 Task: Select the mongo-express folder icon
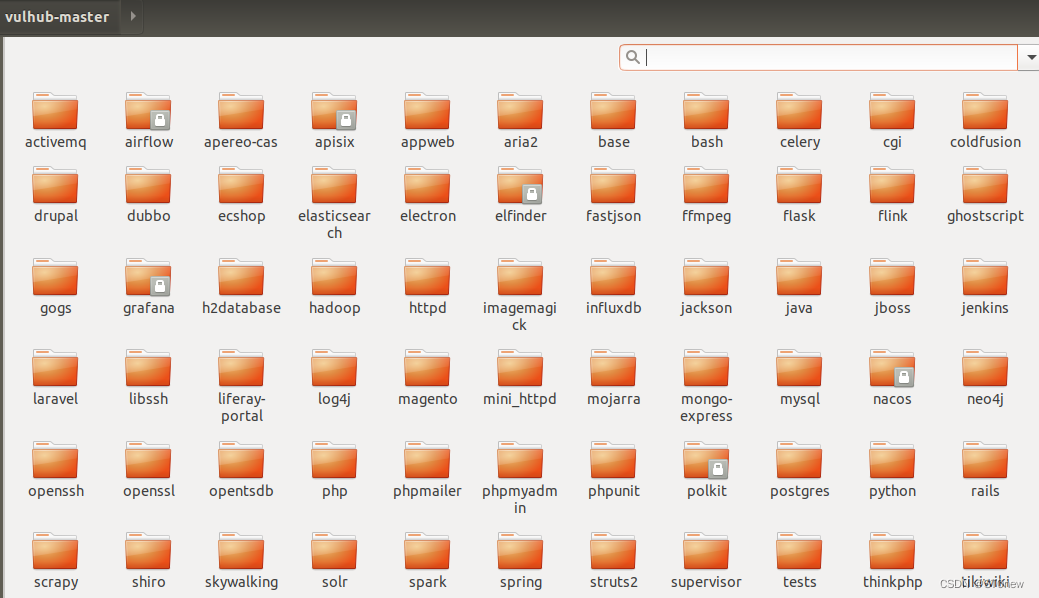[x=706, y=368]
